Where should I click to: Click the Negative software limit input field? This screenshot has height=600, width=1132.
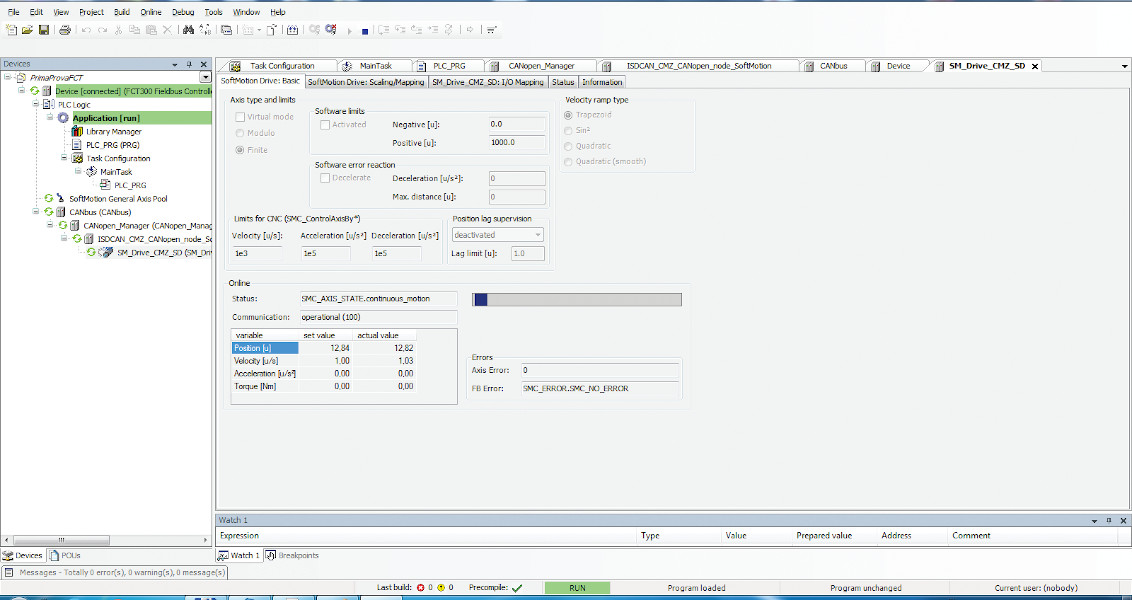(517, 124)
